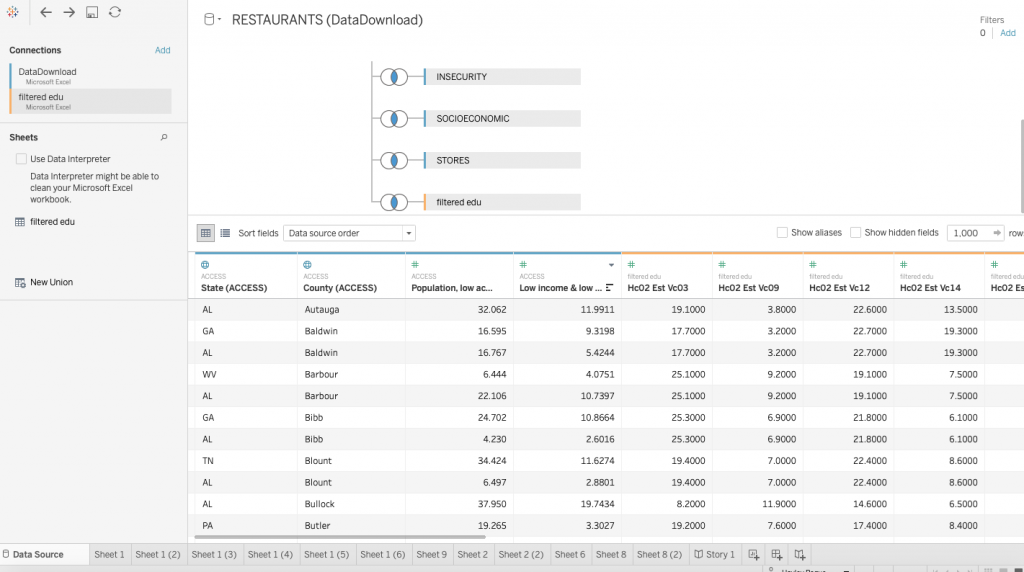Click Add under Filters
The height and width of the screenshot is (572, 1024).
1007,33
